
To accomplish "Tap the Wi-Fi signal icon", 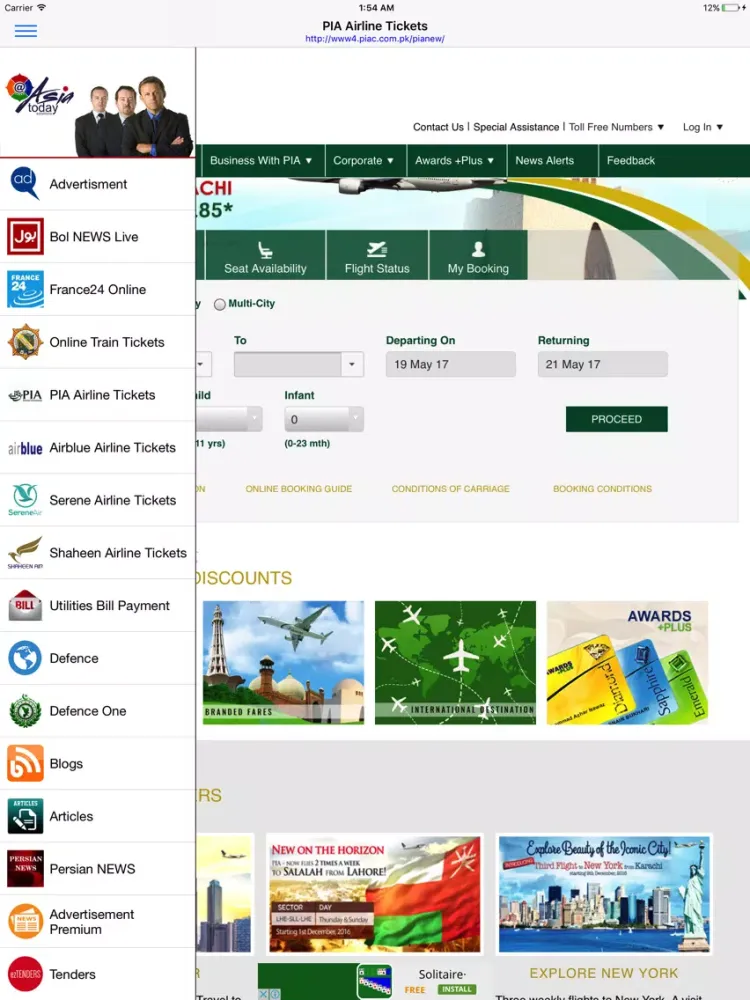I will tap(41, 8).
